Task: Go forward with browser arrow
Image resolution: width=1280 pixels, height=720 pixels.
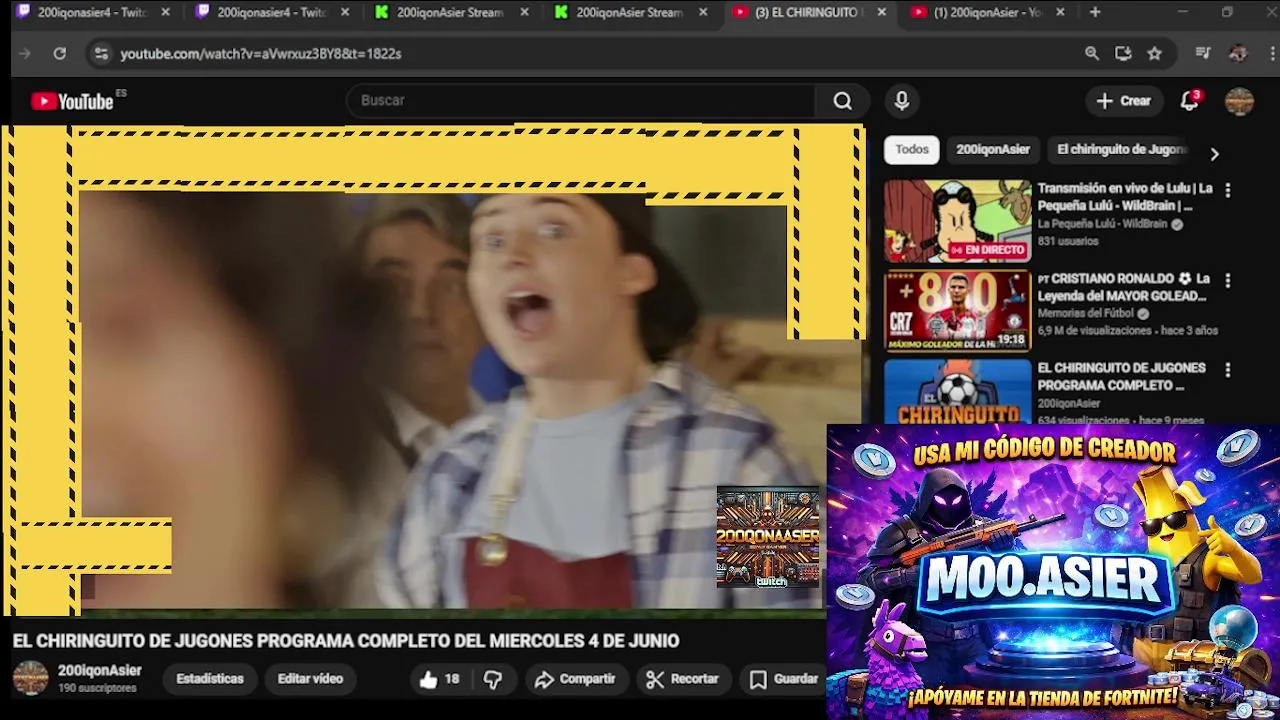Action: (x=25, y=54)
